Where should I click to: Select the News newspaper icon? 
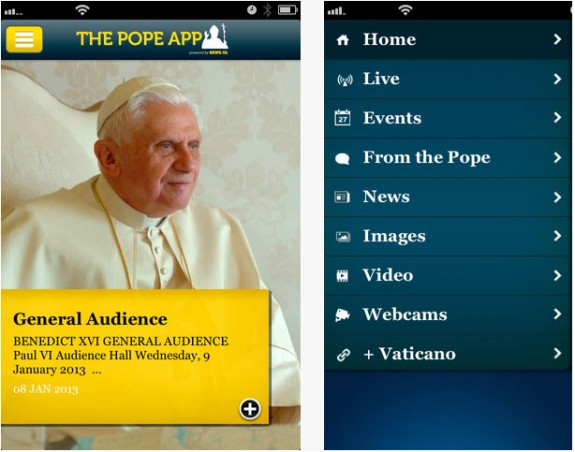(342, 197)
